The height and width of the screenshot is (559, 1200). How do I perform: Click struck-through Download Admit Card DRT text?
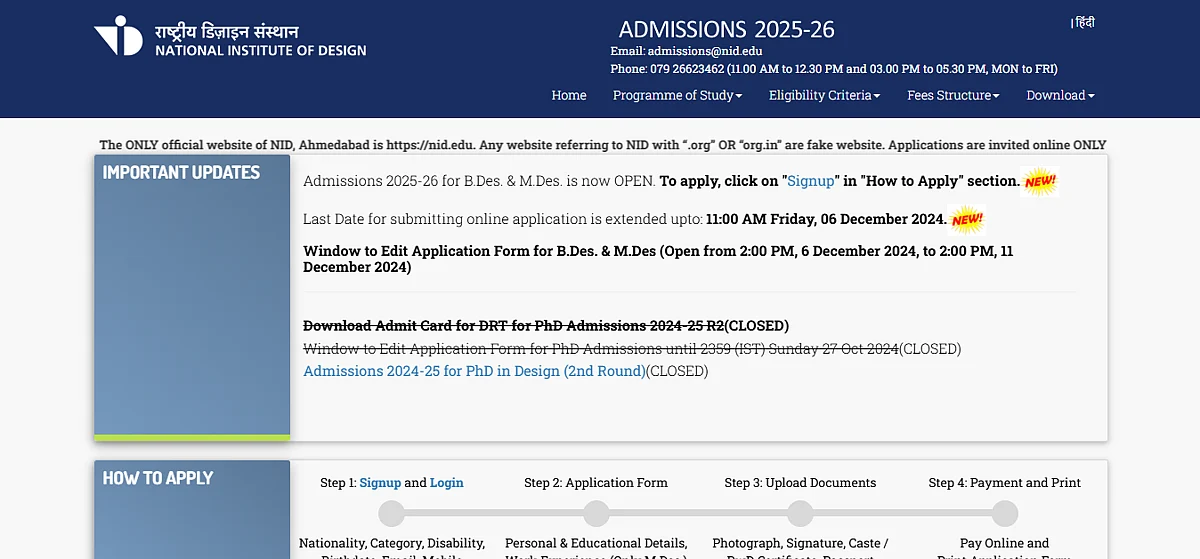click(x=514, y=326)
